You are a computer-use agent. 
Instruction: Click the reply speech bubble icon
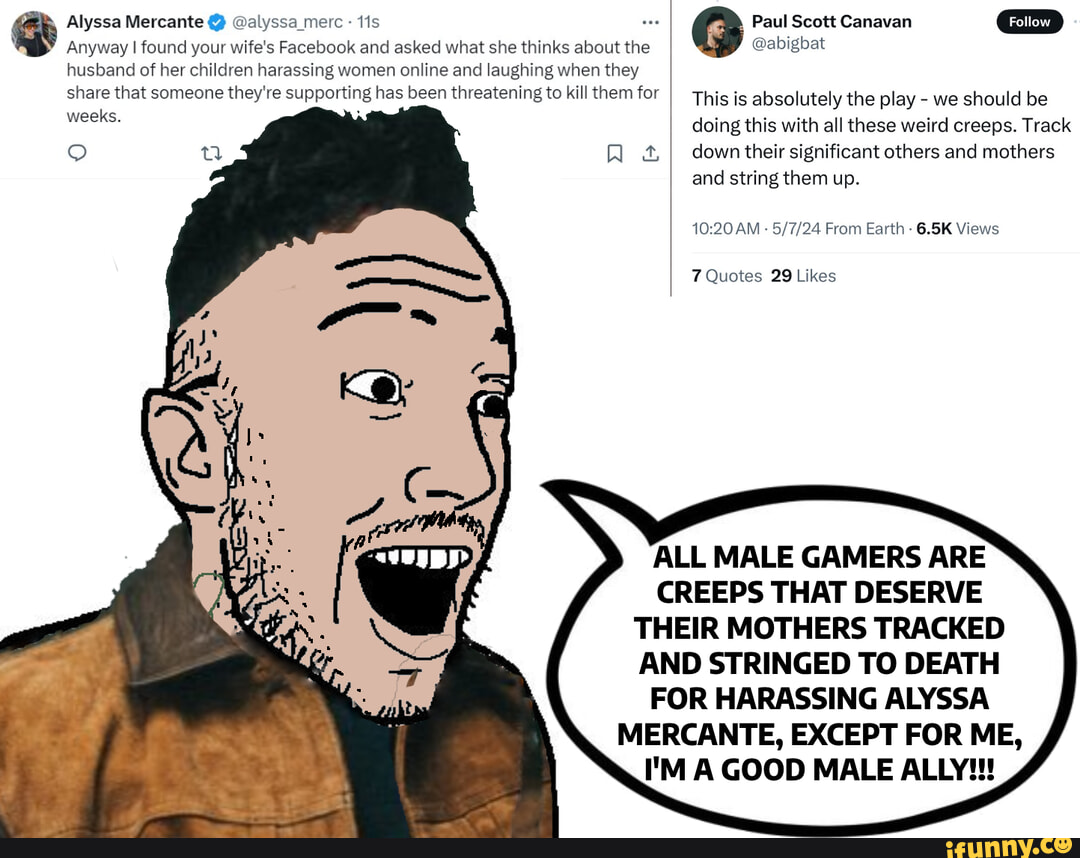(x=77, y=152)
